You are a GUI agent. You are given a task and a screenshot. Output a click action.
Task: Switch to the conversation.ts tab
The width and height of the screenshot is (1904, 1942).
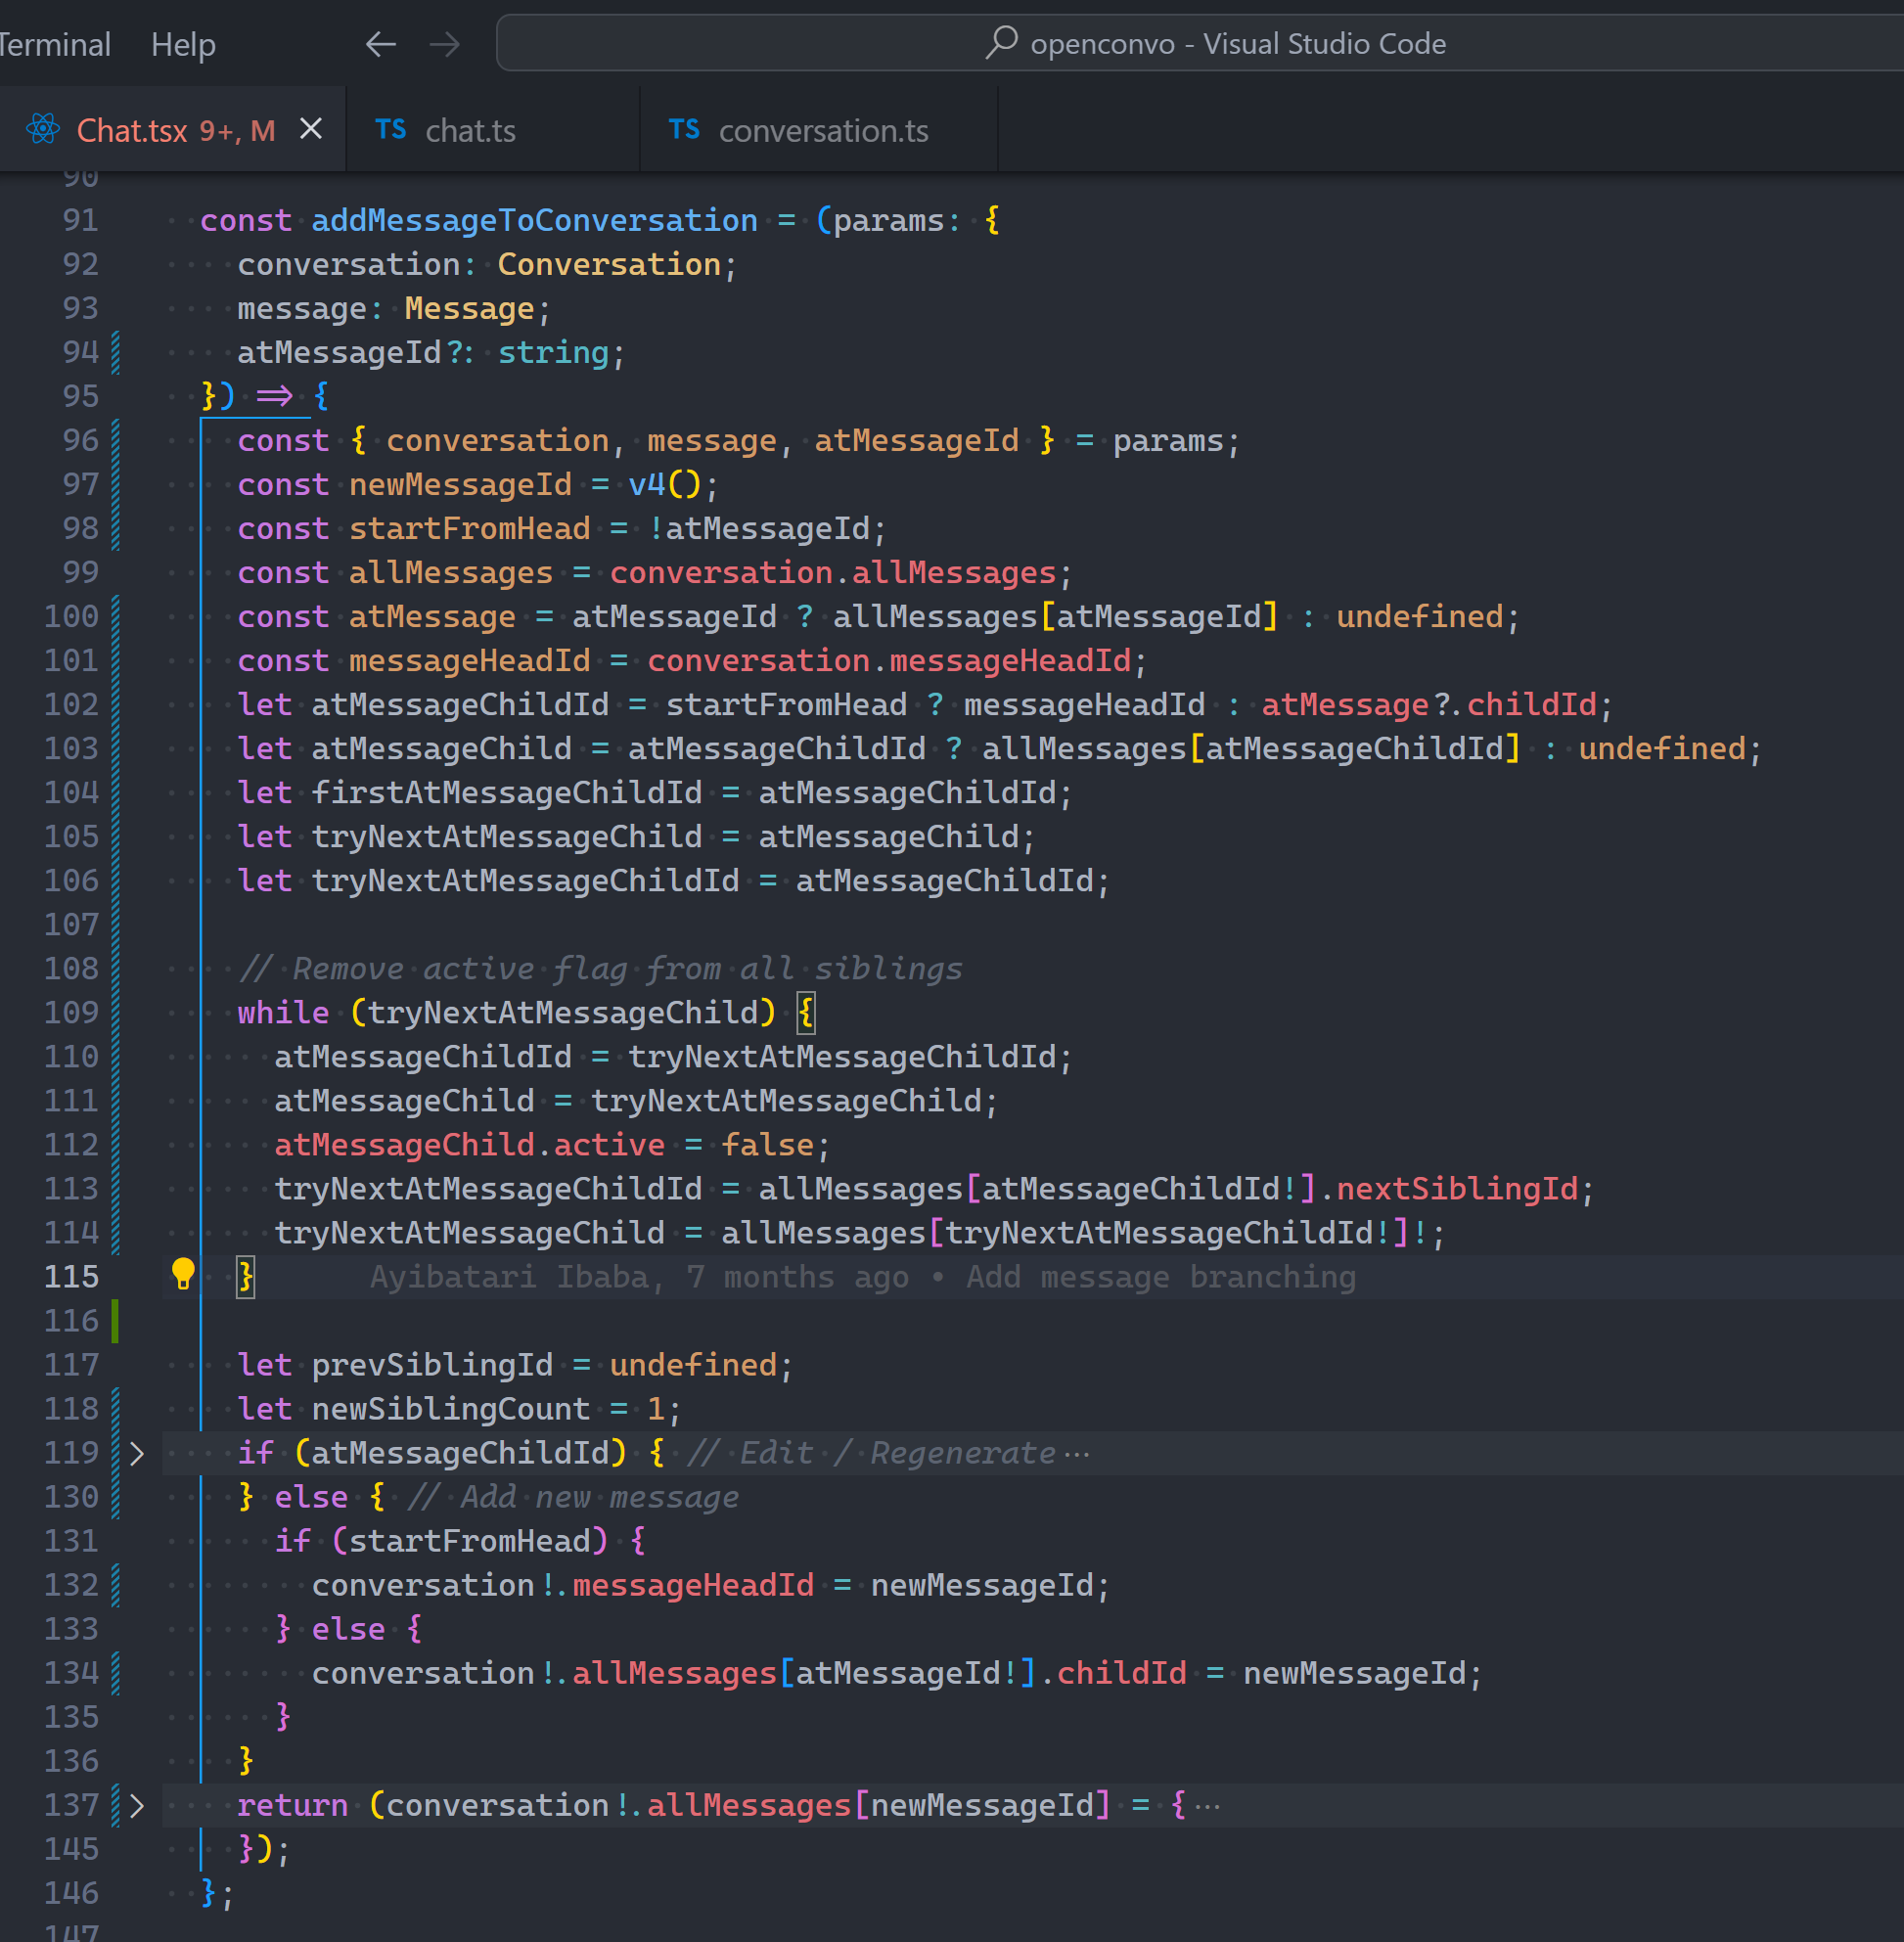tap(823, 131)
